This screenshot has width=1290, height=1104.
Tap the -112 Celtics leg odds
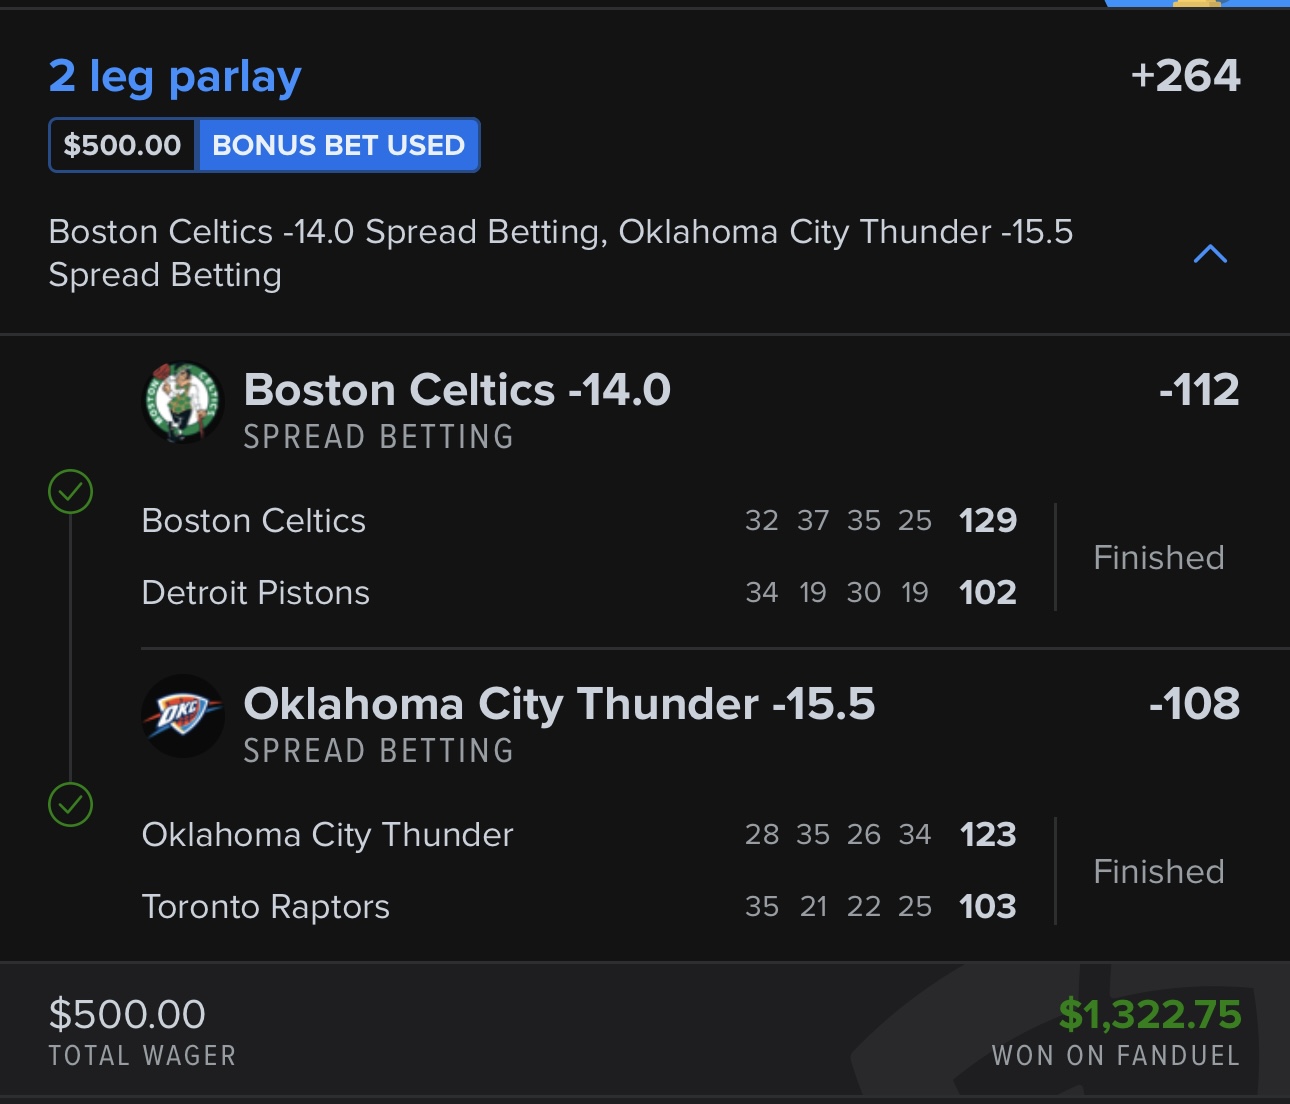1199,390
